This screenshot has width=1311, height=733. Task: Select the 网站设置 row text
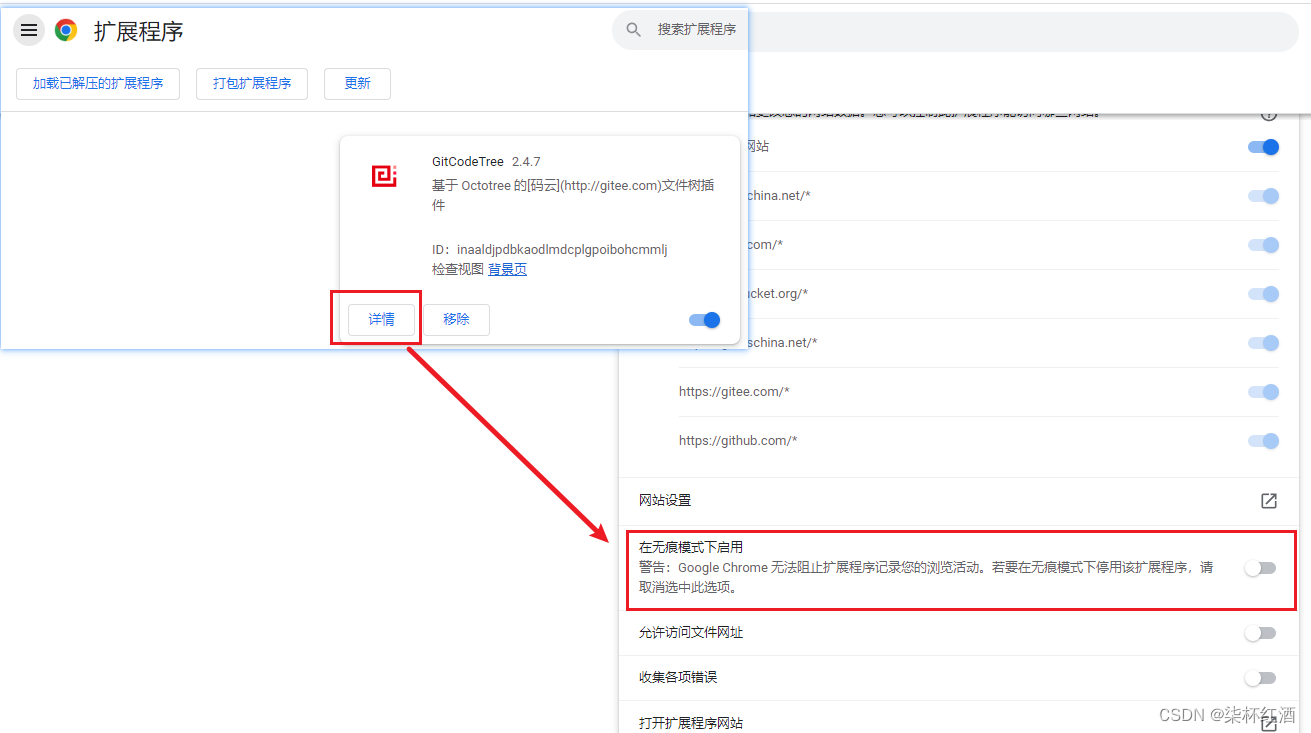[x=665, y=500]
